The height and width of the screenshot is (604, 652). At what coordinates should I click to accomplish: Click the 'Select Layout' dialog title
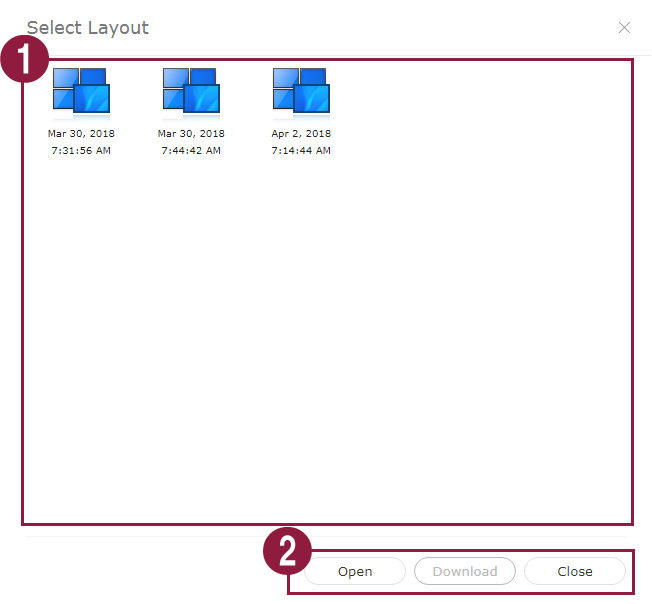(88, 28)
